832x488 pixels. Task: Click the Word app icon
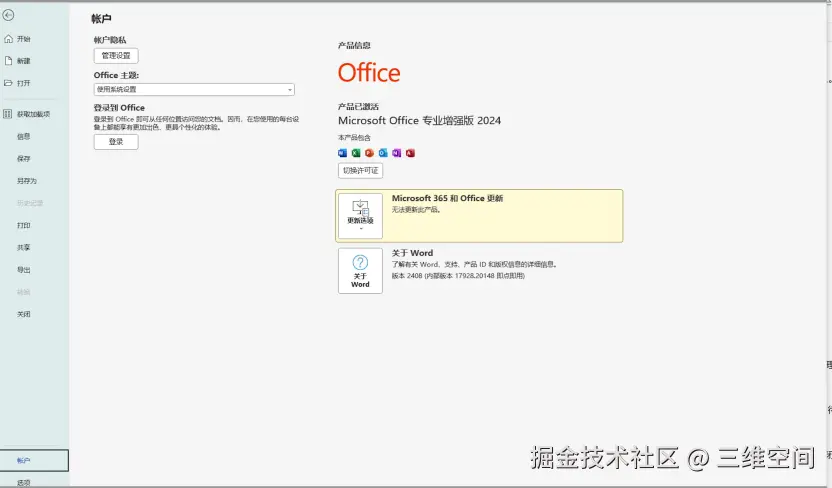(x=342, y=153)
